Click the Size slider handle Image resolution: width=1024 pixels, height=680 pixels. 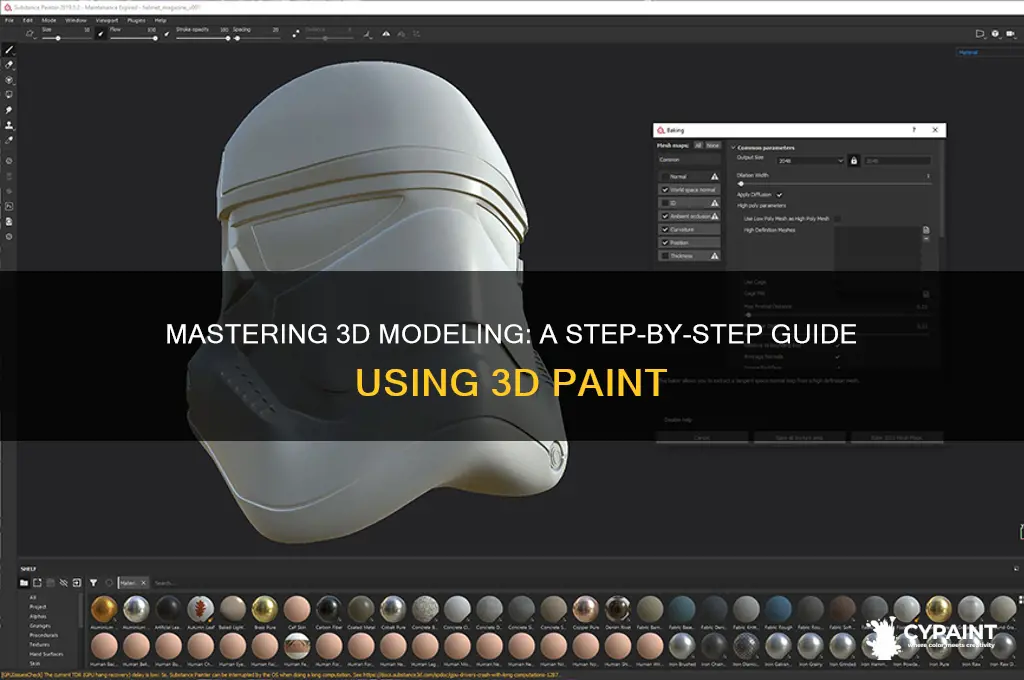click(58, 39)
